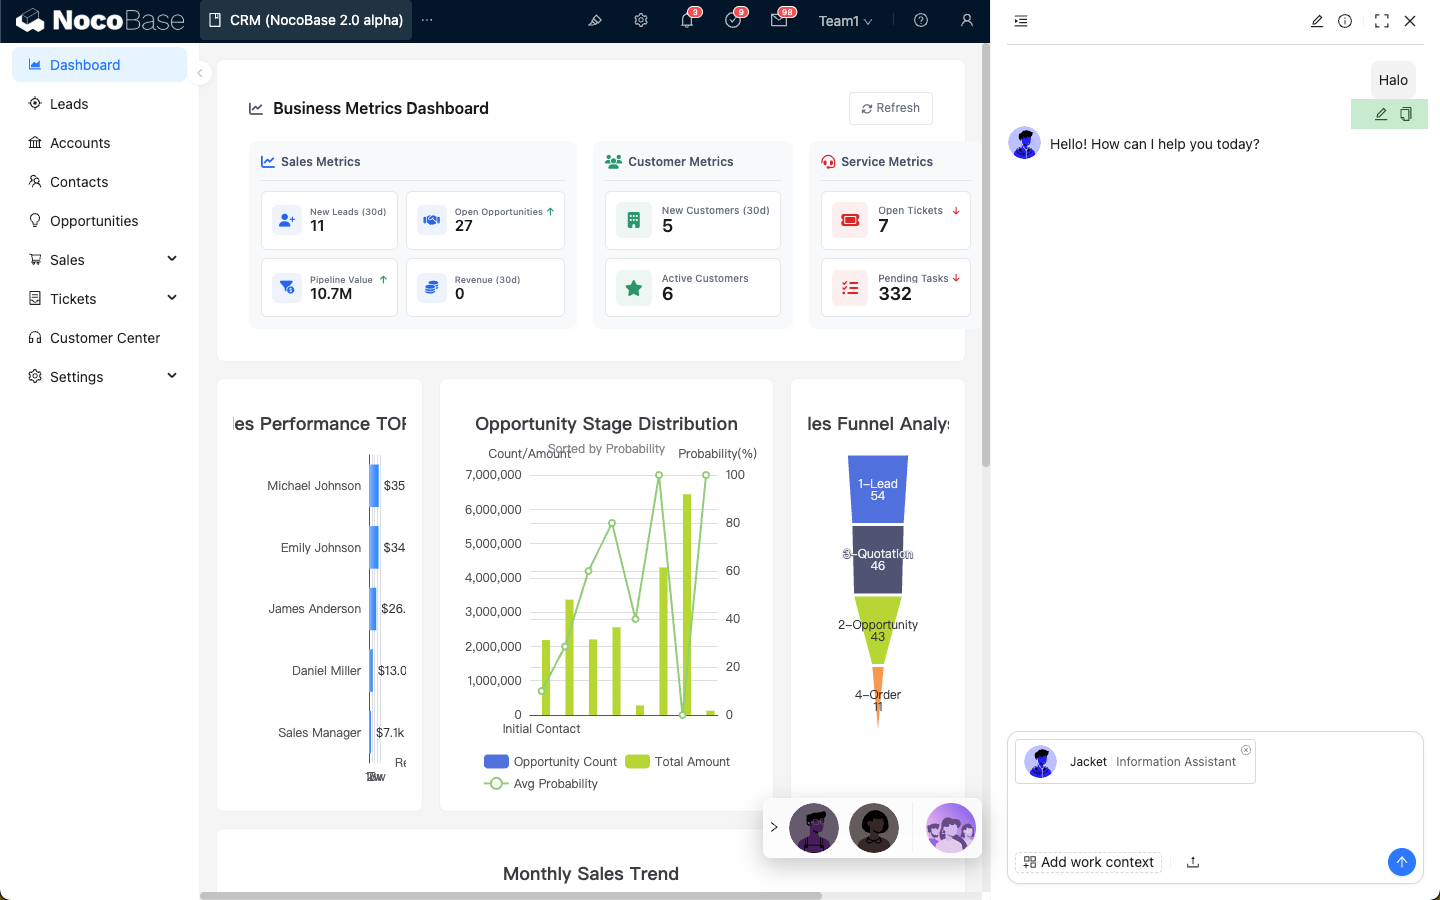Send message with blue arrow button
This screenshot has height=900, width=1440.
[x=1401, y=862]
